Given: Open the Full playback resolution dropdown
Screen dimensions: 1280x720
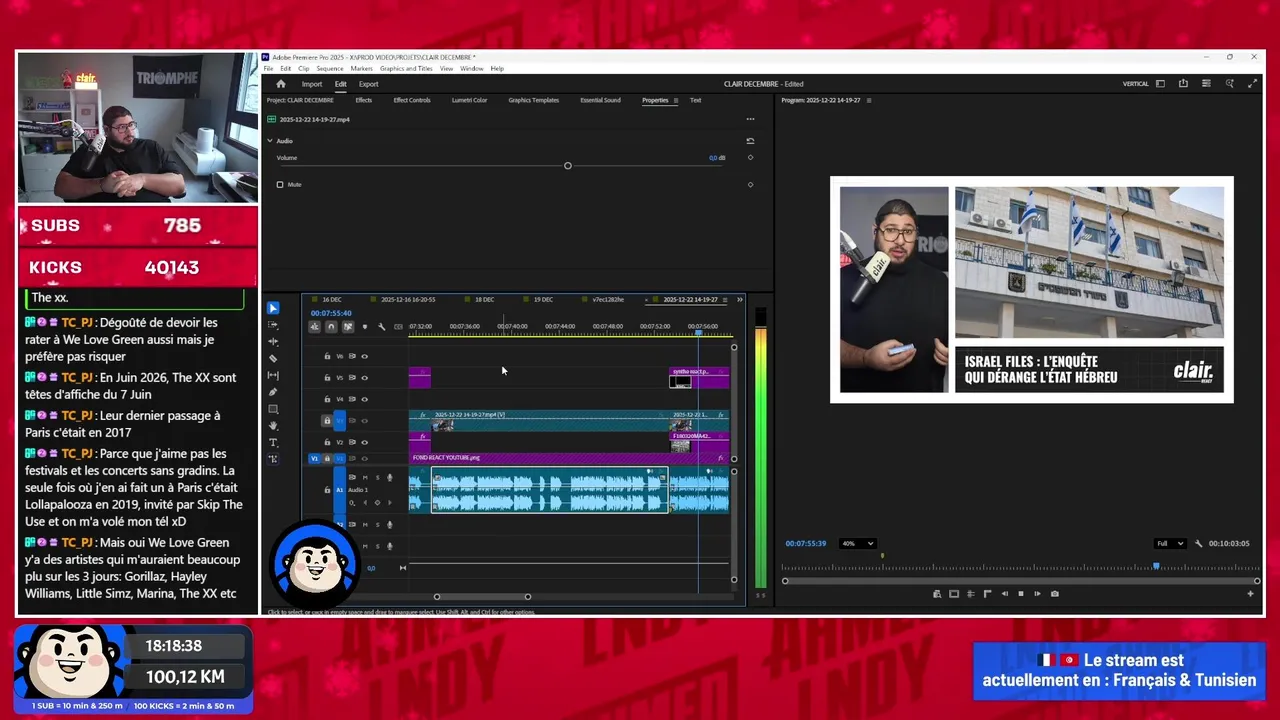Looking at the screenshot, I should point(1169,544).
